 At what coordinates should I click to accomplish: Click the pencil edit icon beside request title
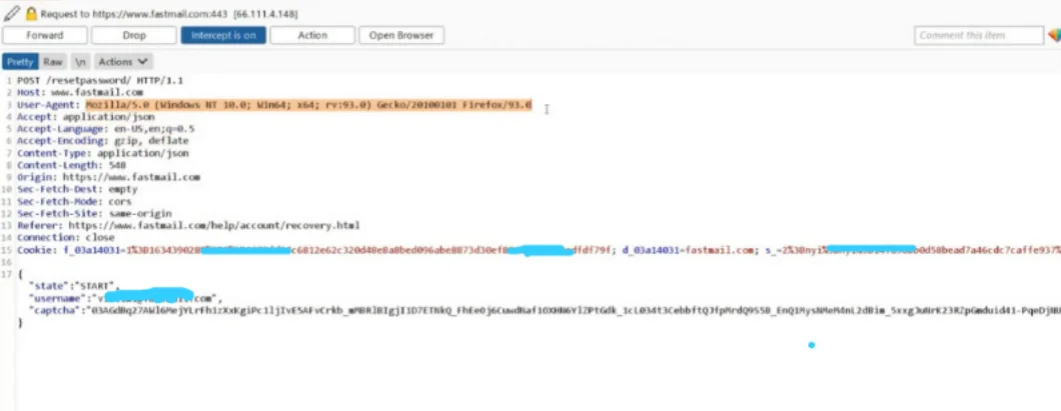click(x=12, y=14)
